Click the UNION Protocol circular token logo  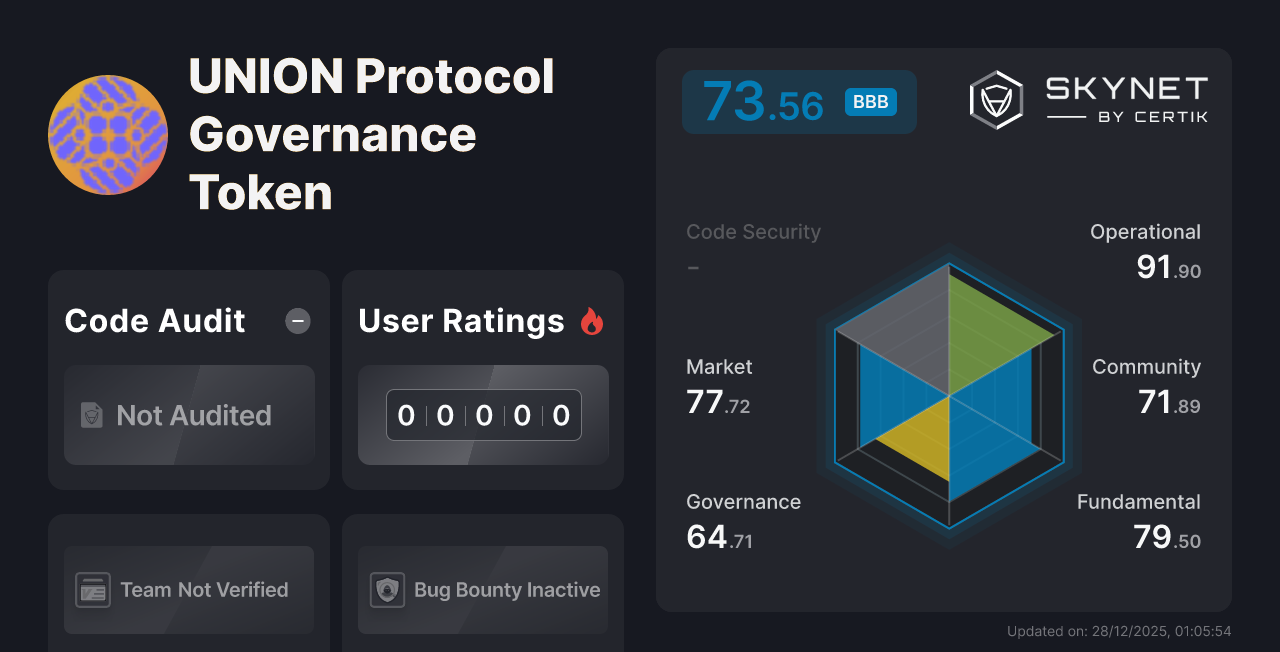107,134
